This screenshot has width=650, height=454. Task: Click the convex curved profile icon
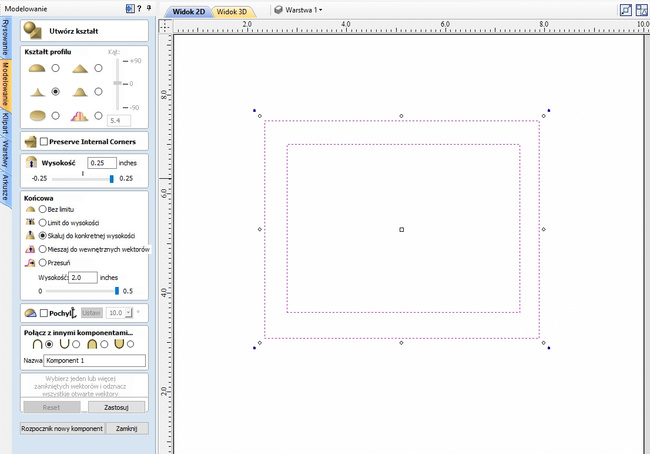coord(80,92)
